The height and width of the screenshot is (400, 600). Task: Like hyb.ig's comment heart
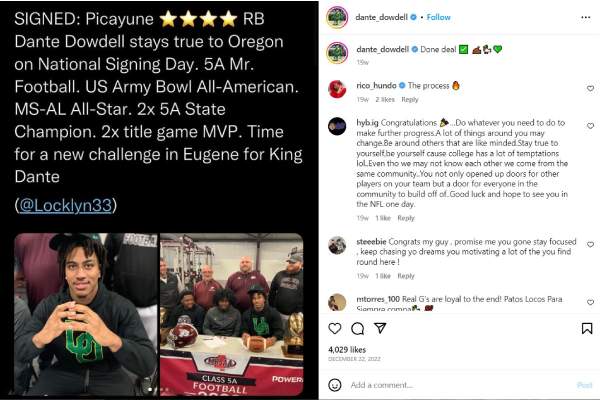(x=590, y=126)
